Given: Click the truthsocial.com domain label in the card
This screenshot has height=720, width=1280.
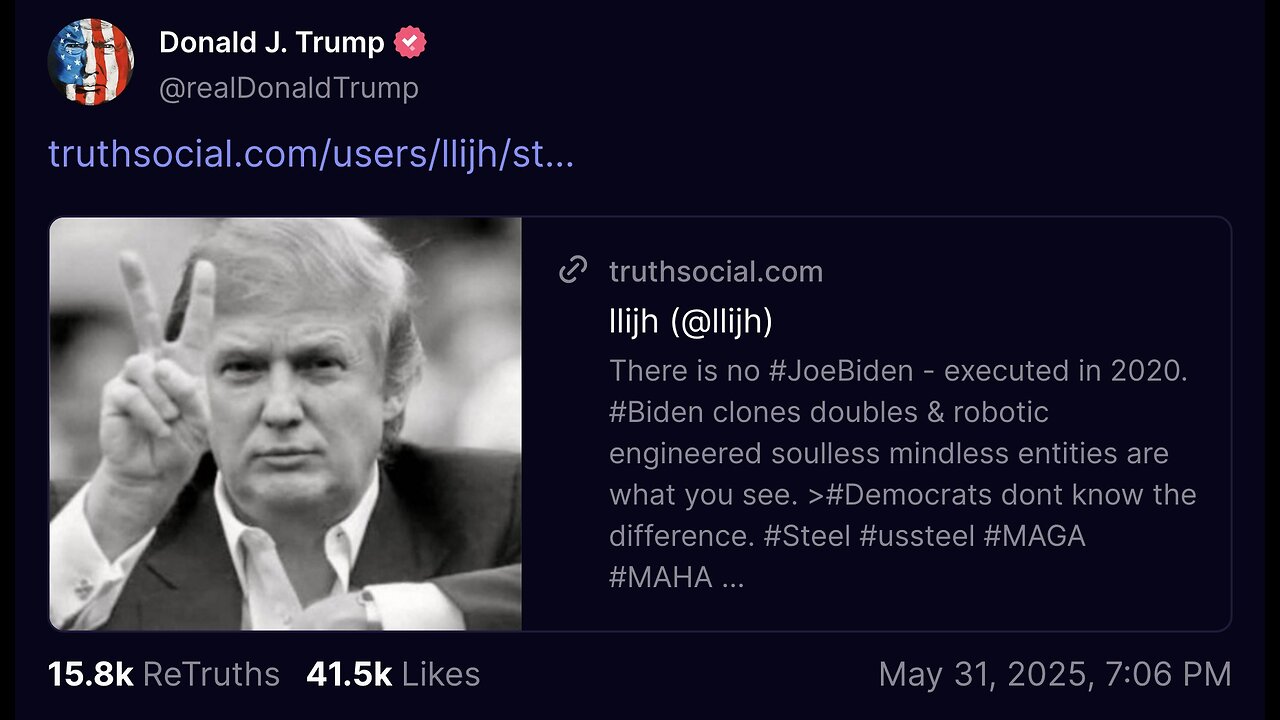Looking at the screenshot, I should [x=715, y=271].
